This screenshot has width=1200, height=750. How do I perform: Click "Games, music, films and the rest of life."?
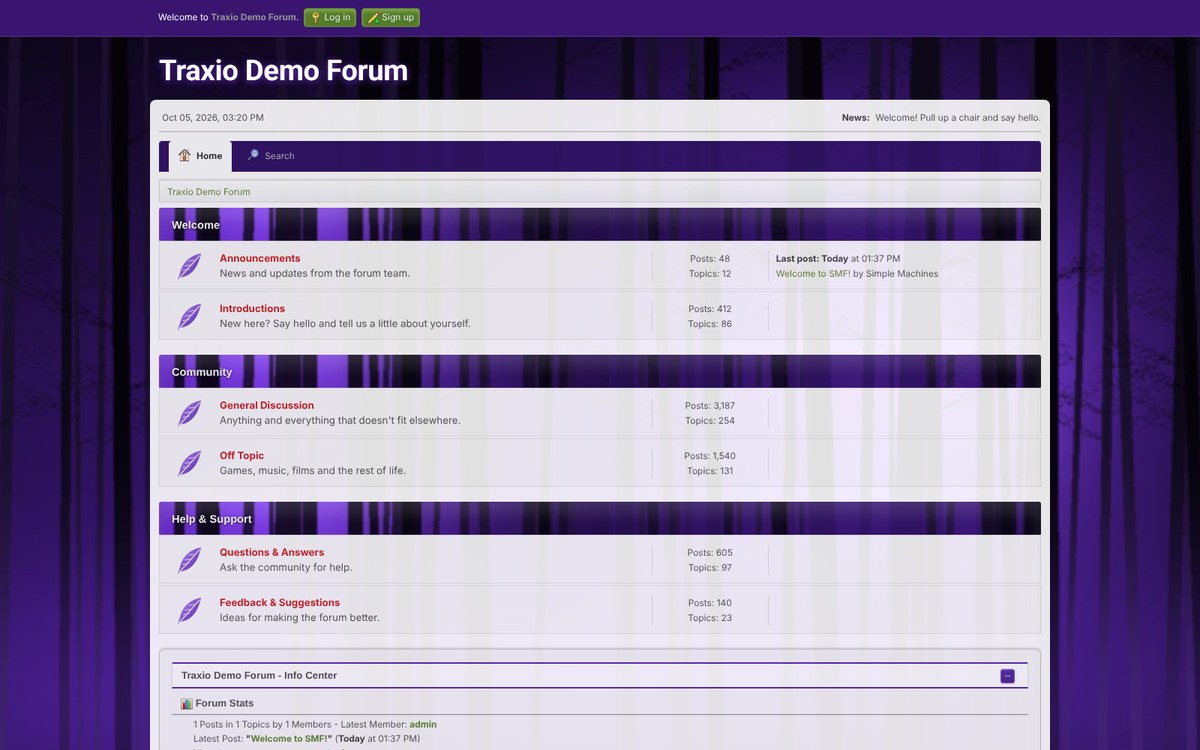pos(313,470)
